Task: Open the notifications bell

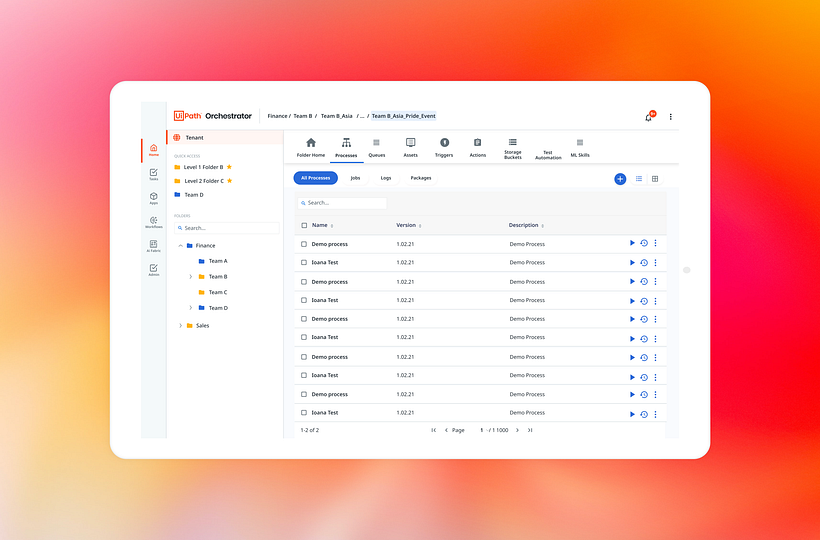Action: click(648, 118)
